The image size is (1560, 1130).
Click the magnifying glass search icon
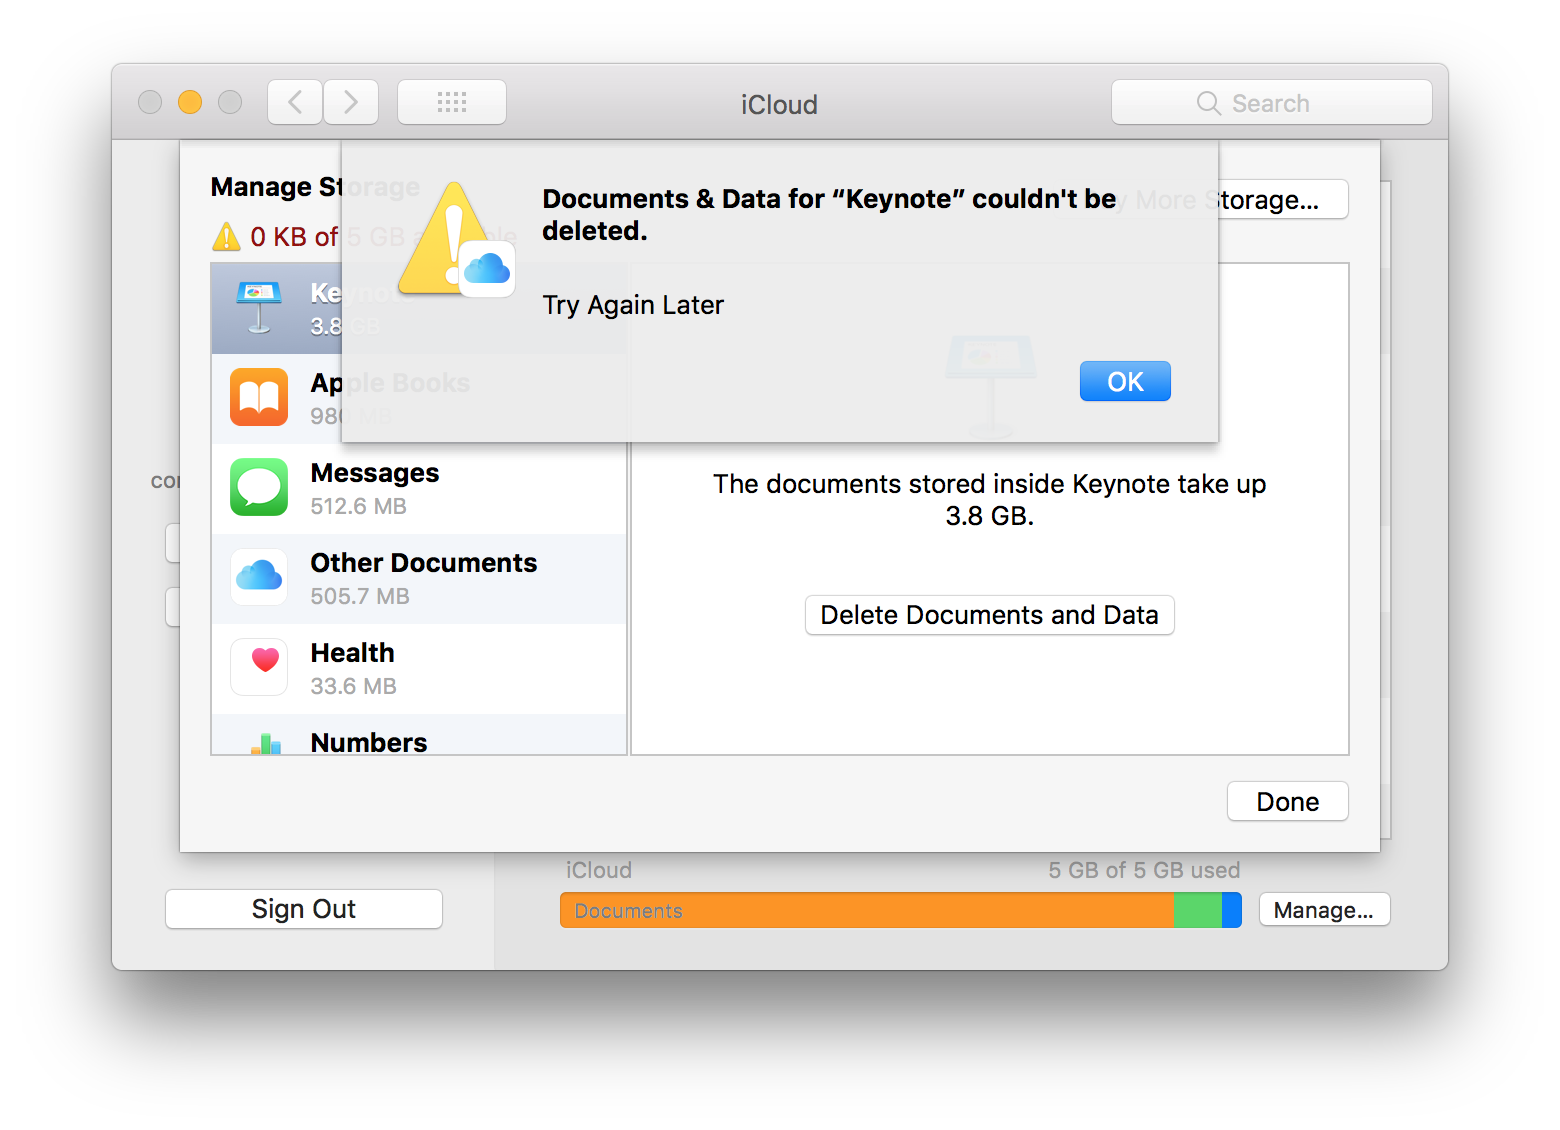[1209, 103]
